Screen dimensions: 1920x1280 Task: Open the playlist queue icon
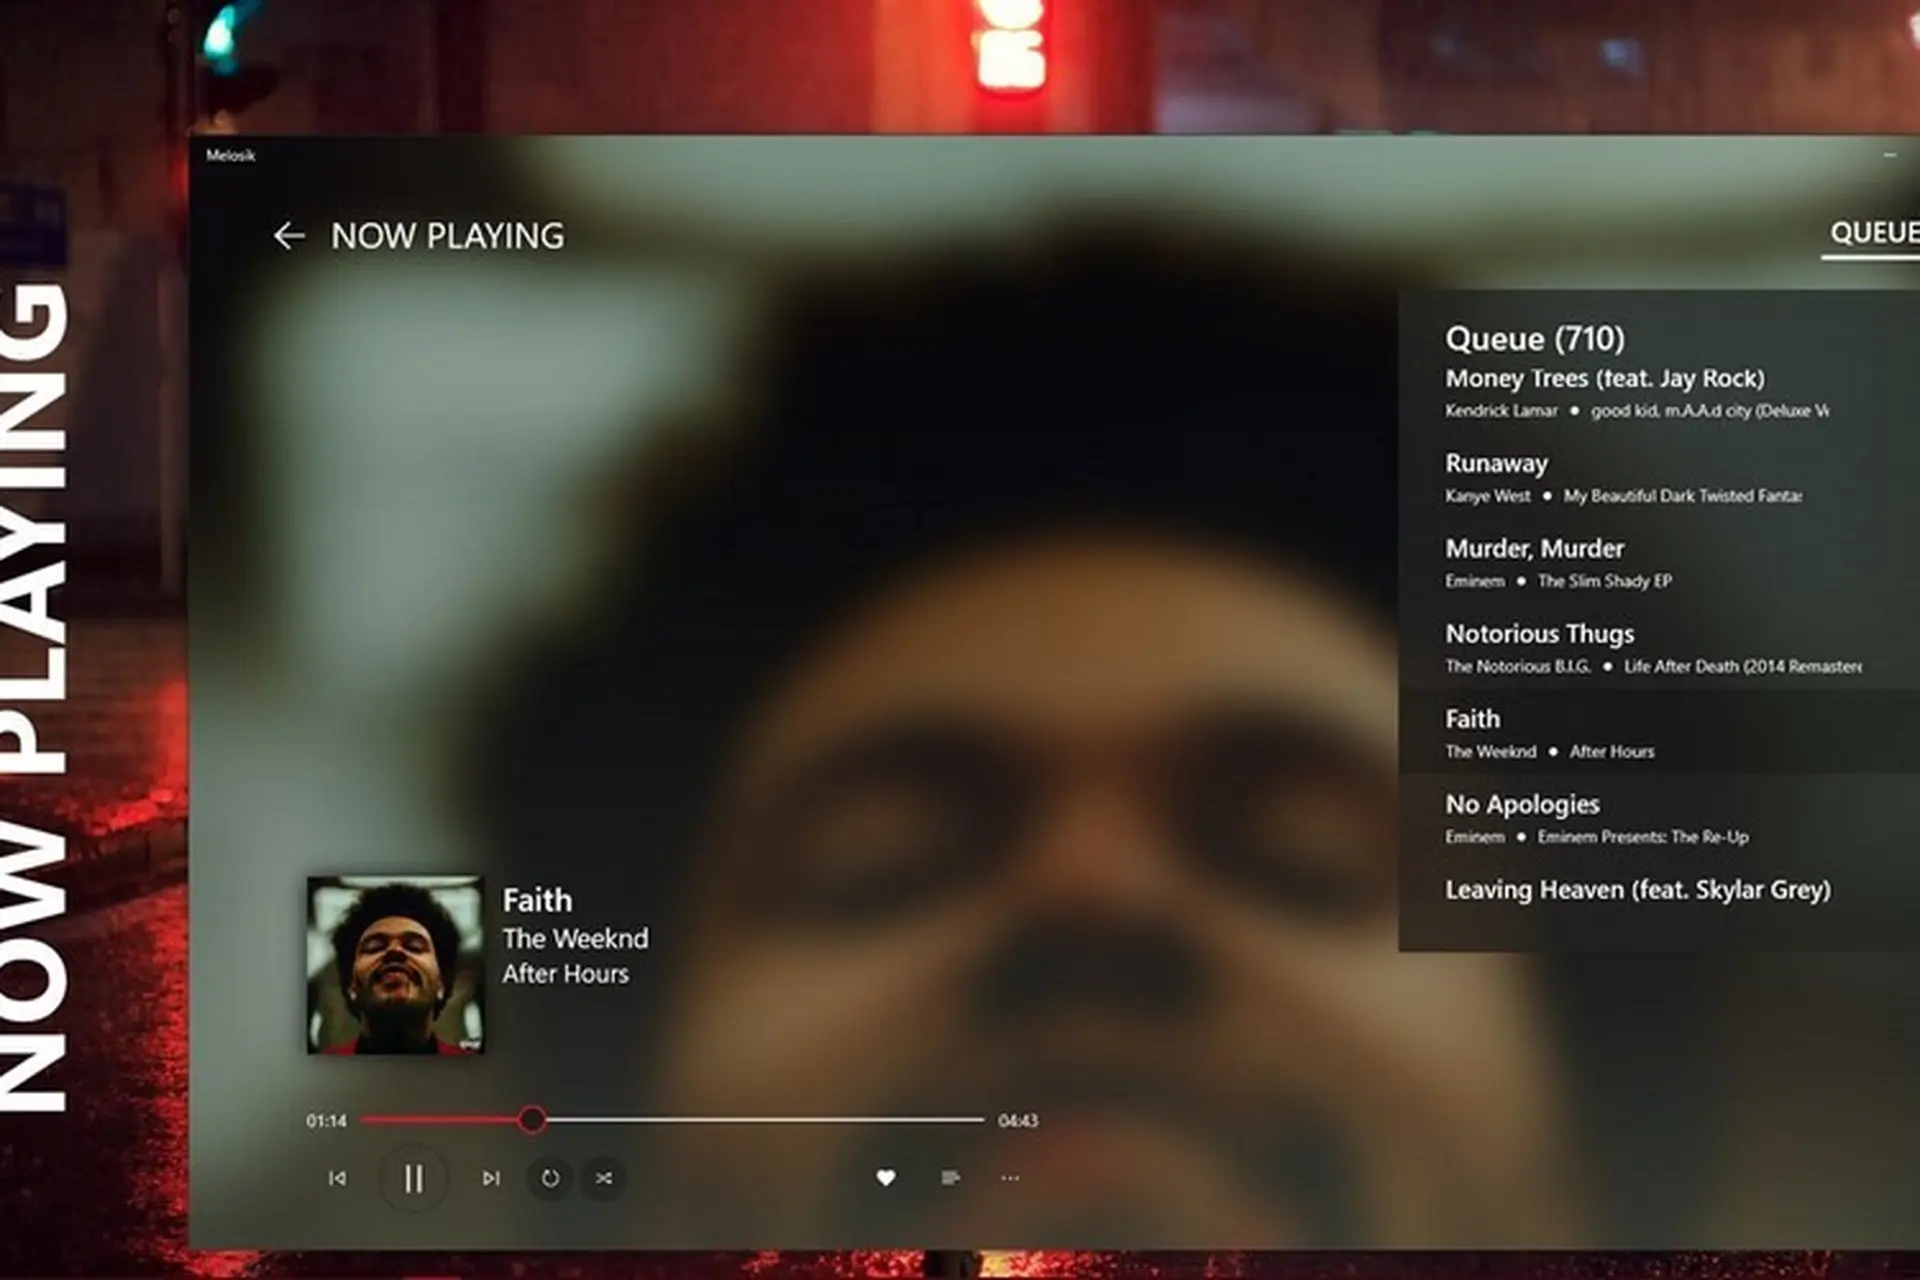coord(951,1178)
